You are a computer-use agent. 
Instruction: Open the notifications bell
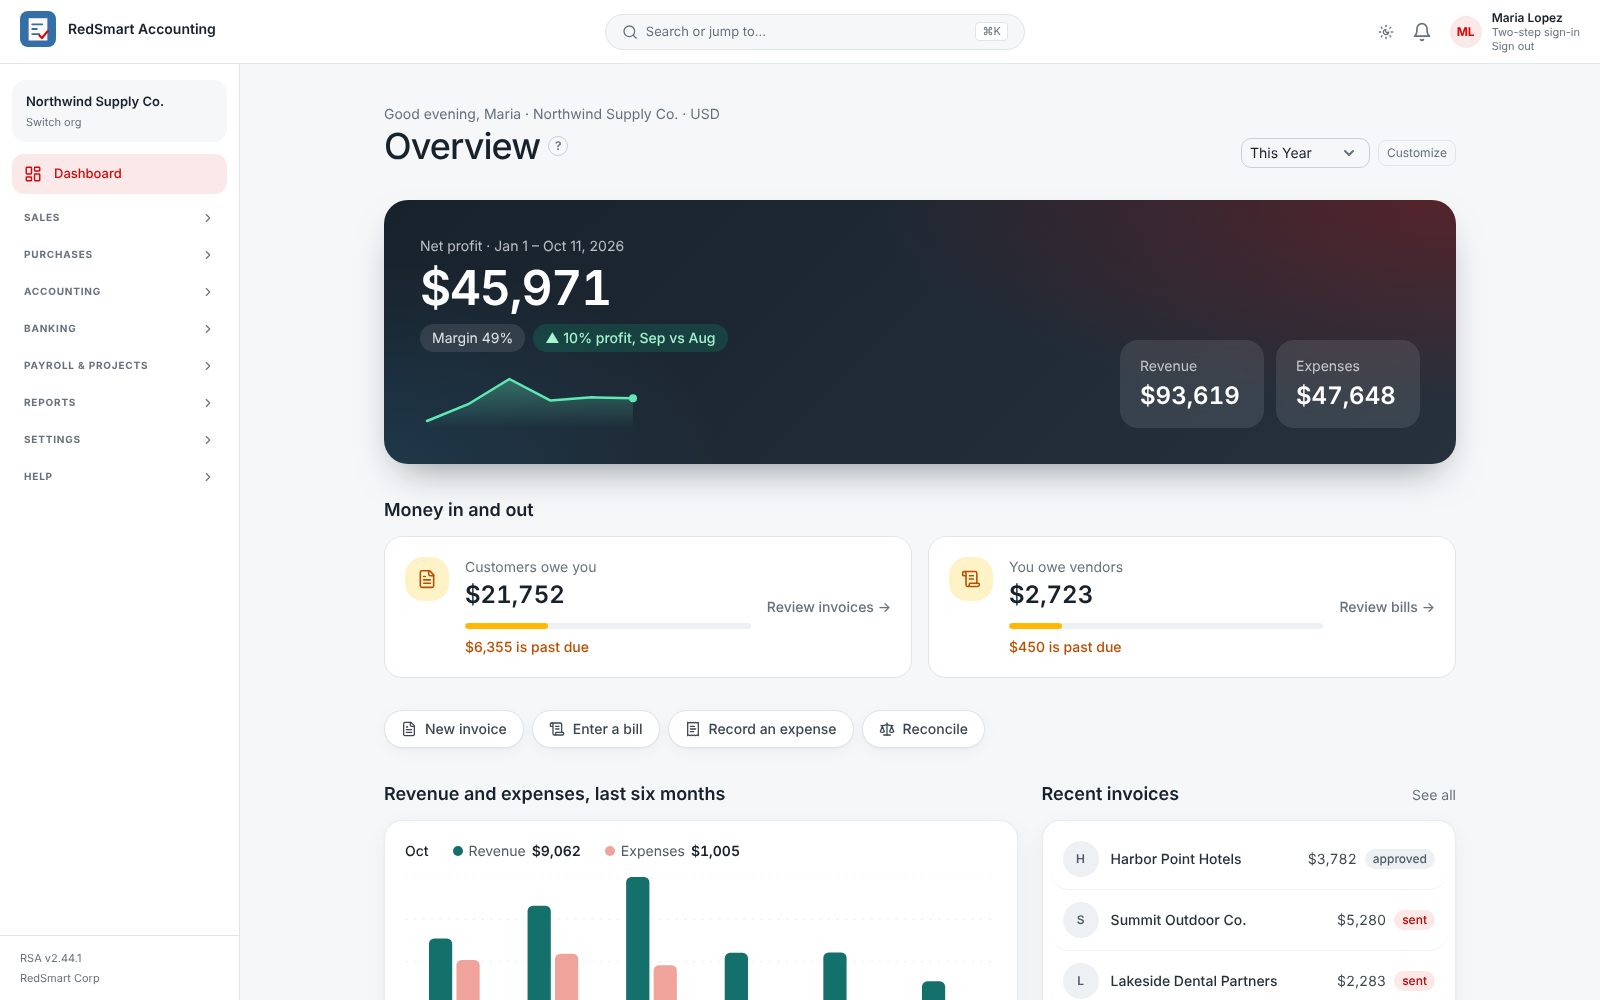point(1422,32)
